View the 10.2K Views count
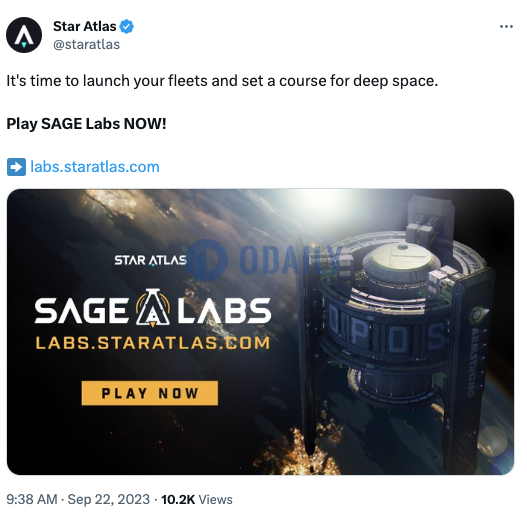This screenshot has height=521, width=527. tap(197, 499)
